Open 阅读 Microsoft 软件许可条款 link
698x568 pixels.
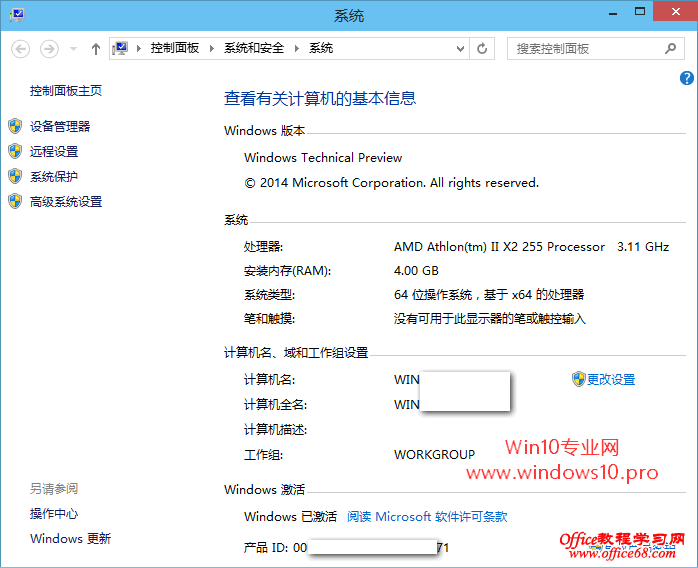click(427, 516)
